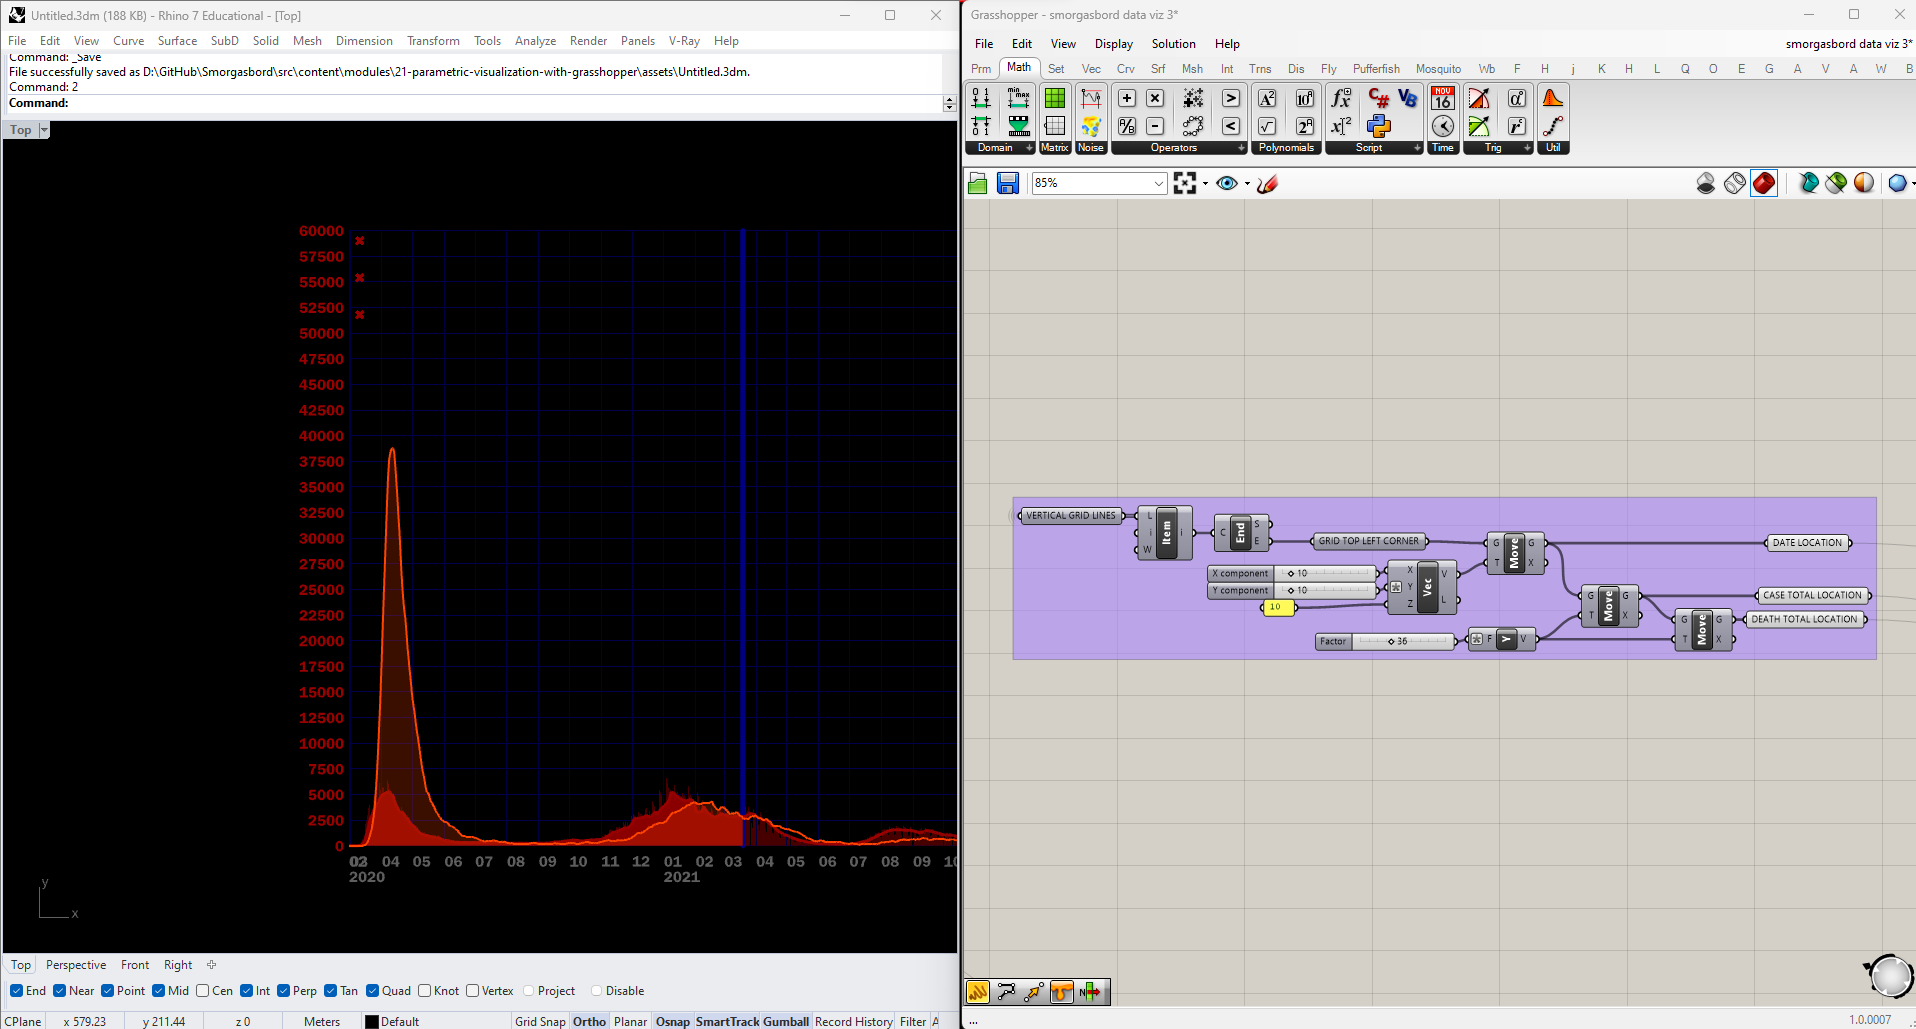Open the Solution menu in Grasshopper
The image size is (1916, 1029).
point(1173,44)
